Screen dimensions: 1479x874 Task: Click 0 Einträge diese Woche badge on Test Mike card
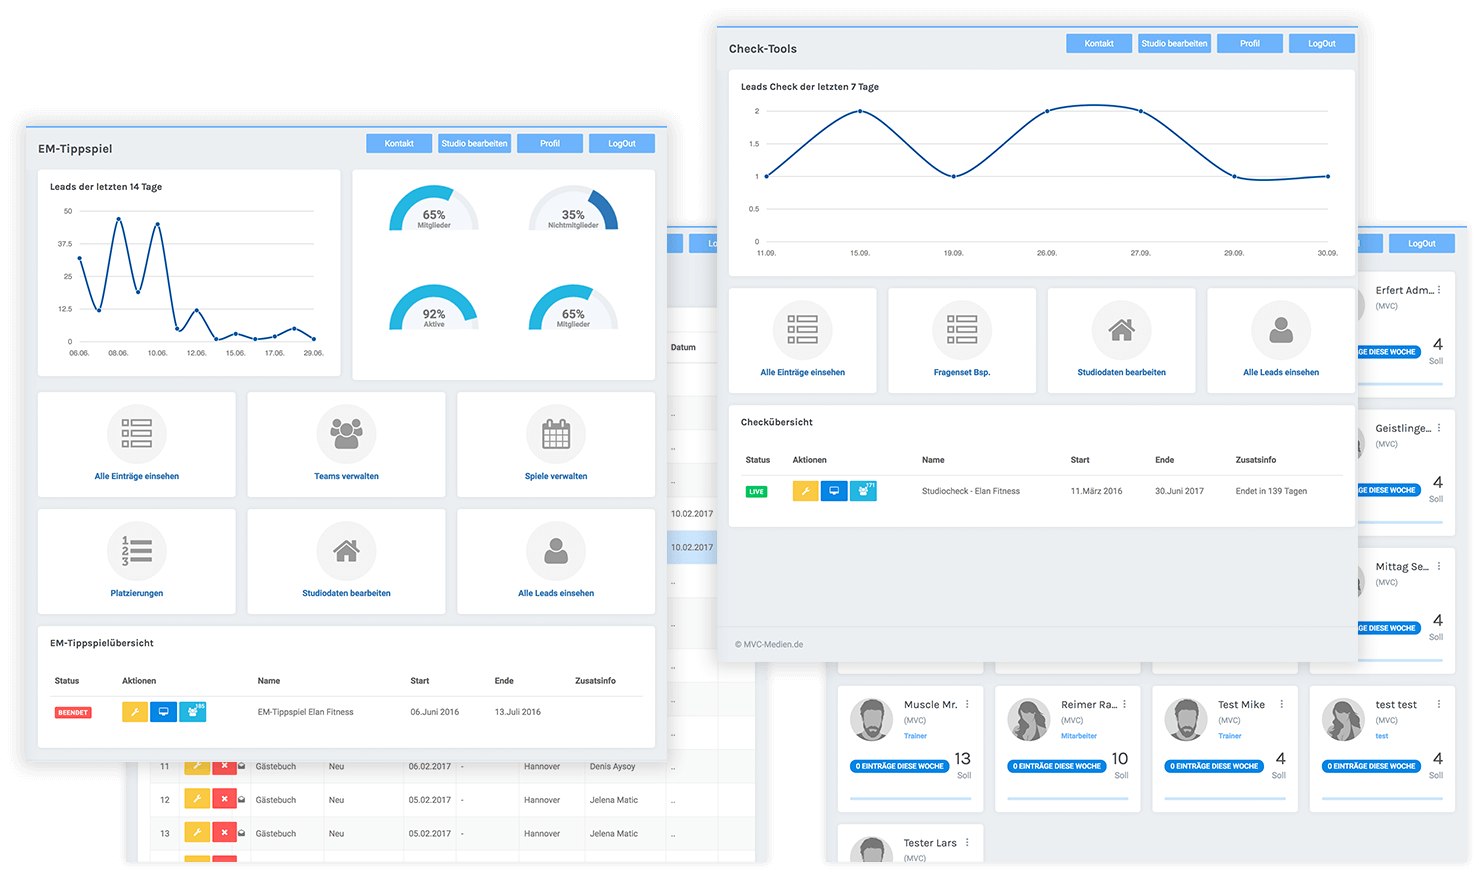1214,766
